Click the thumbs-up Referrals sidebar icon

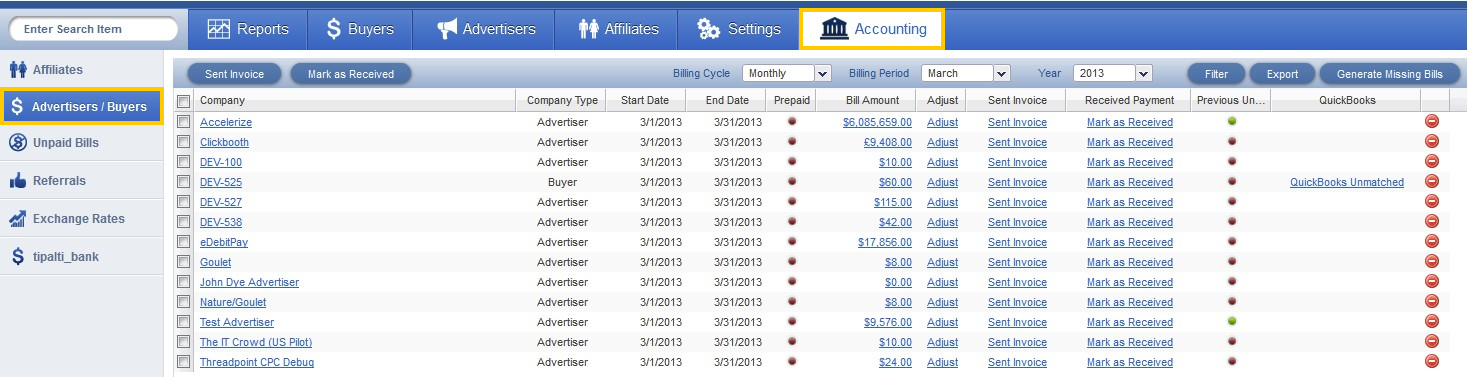tap(17, 181)
